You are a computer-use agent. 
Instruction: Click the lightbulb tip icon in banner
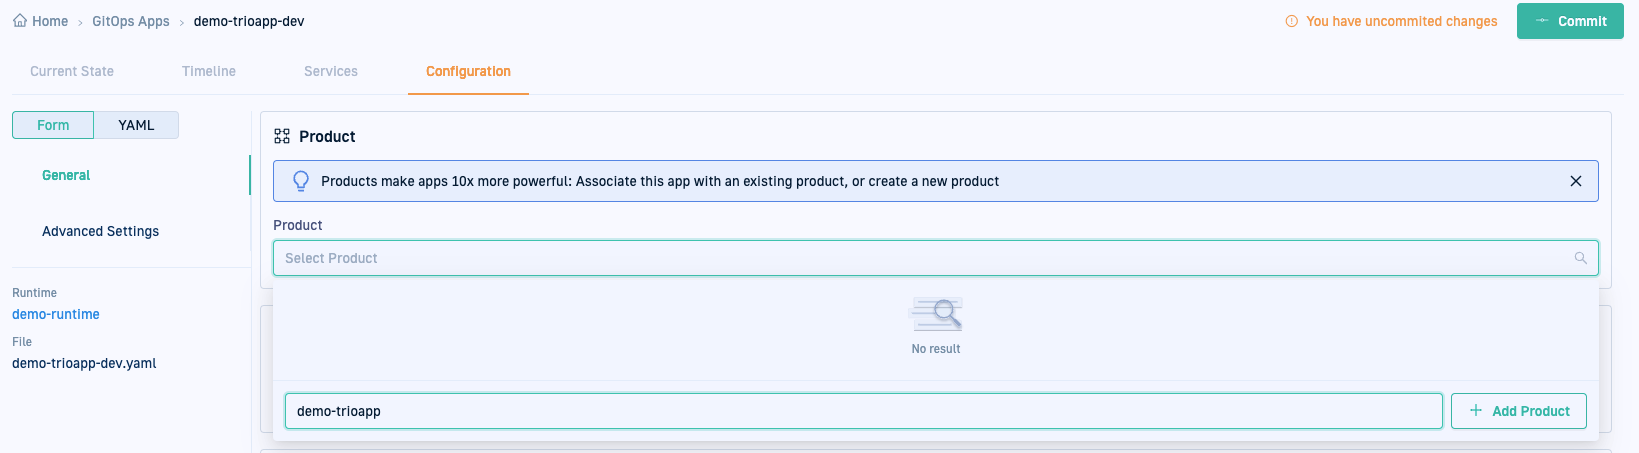(x=300, y=181)
